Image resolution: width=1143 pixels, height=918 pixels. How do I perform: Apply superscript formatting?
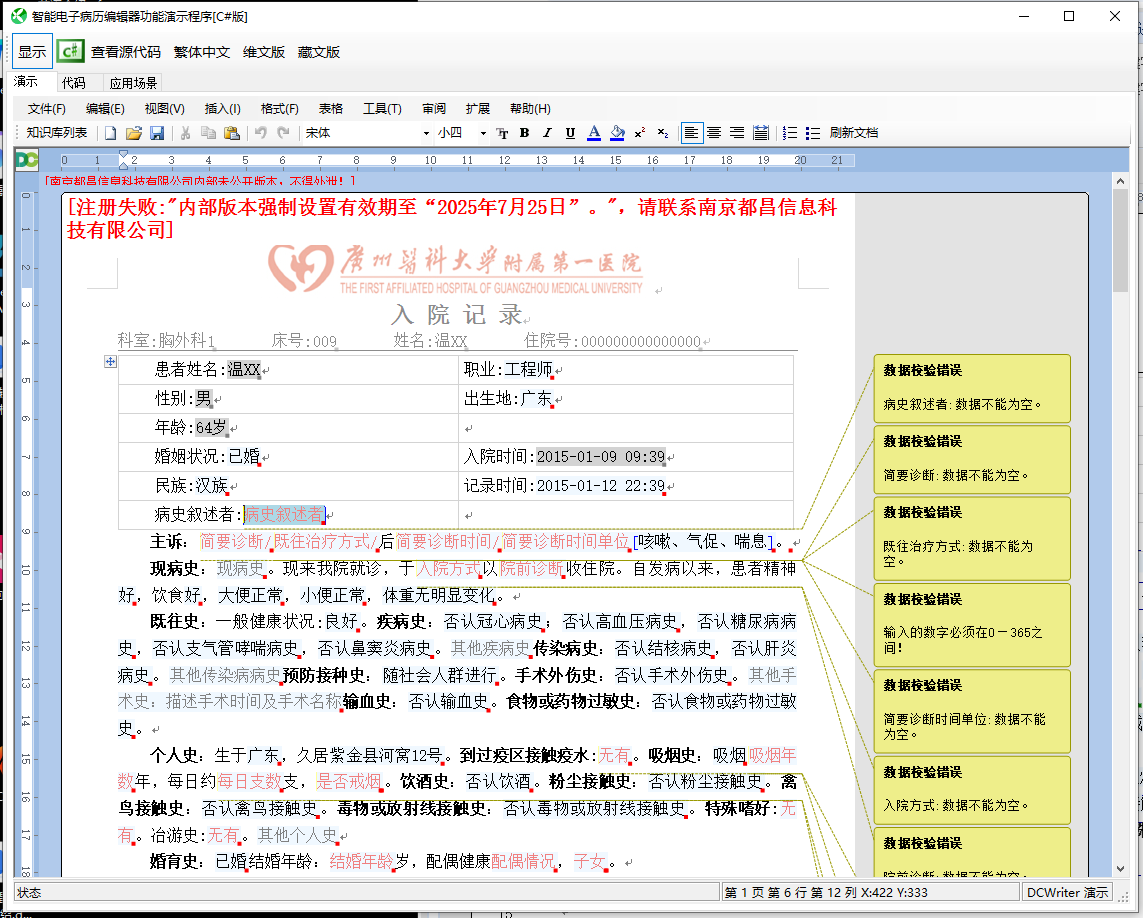coord(640,133)
